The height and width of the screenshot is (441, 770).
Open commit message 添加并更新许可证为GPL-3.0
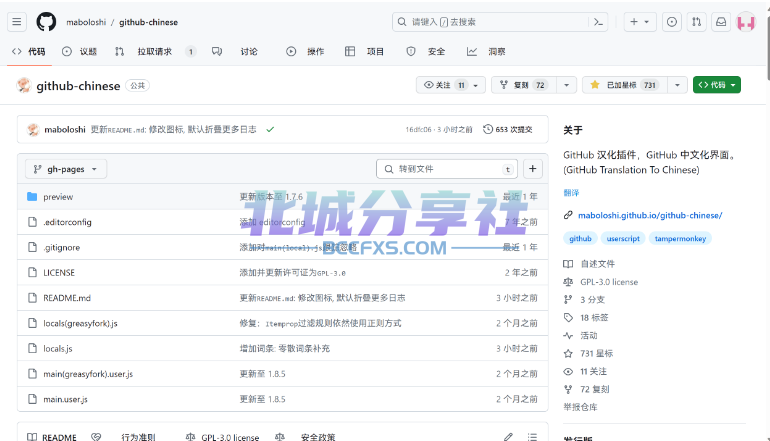coord(293,273)
